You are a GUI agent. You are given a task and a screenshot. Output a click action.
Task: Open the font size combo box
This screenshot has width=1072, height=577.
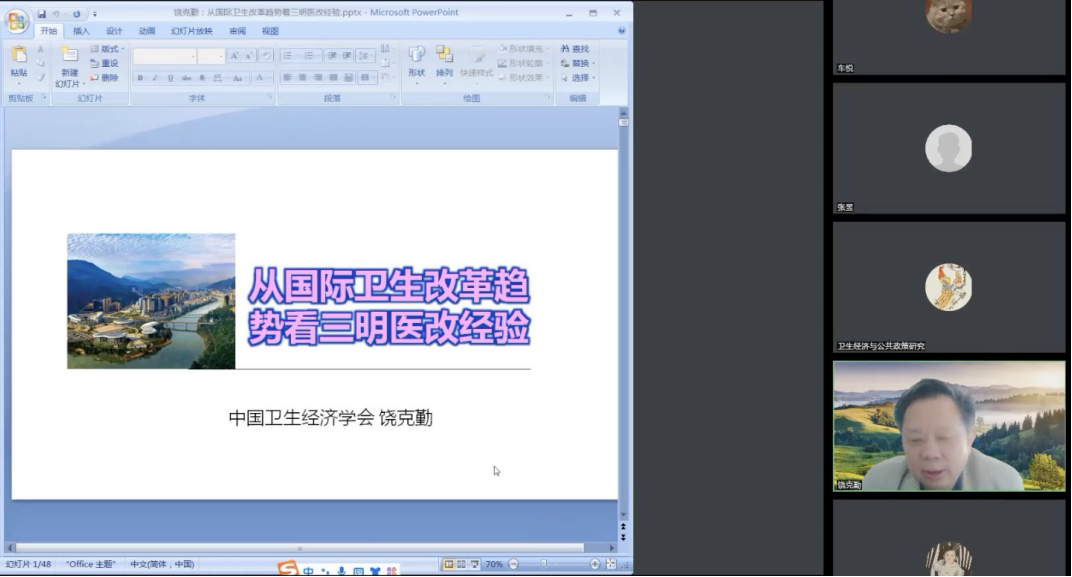211,56
